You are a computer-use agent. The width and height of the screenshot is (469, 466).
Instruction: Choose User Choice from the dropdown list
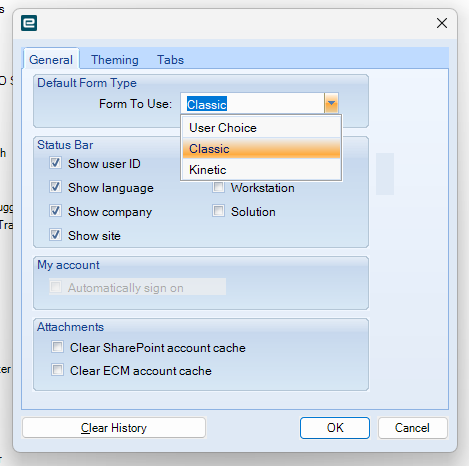[x=261, y=128]
